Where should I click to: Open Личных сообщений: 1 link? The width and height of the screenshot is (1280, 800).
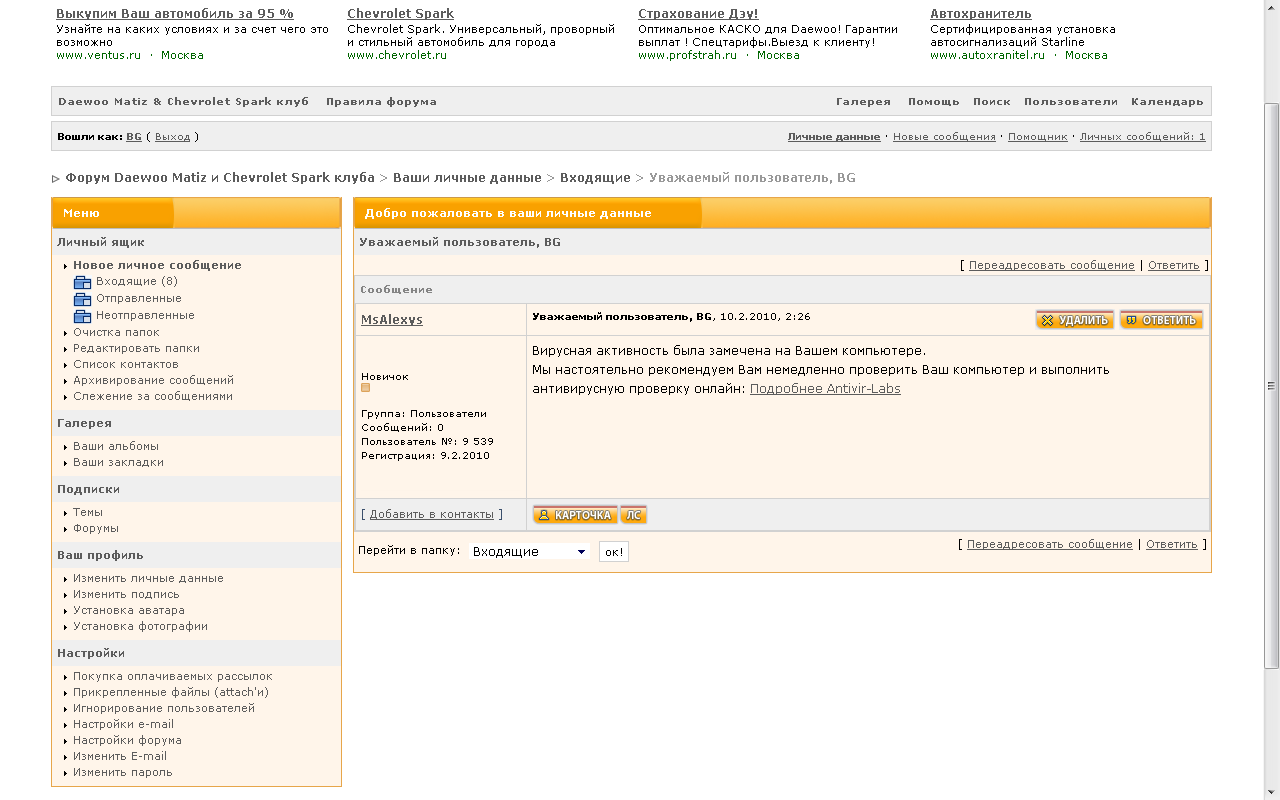point(1142,137)
